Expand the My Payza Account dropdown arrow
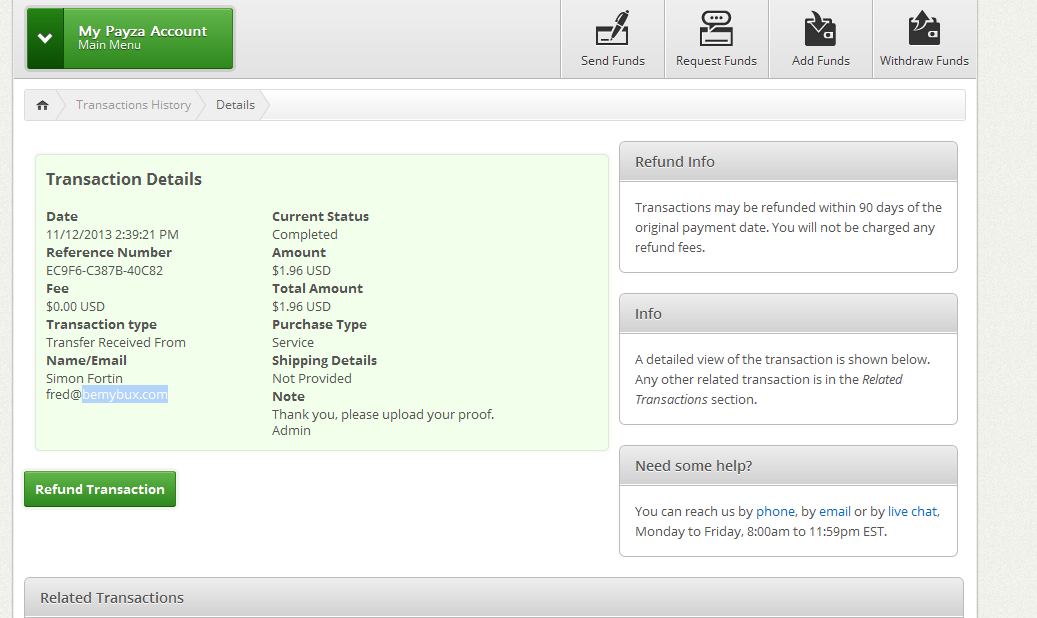This screenshot has height=618, width=1037. click(45, 39)
